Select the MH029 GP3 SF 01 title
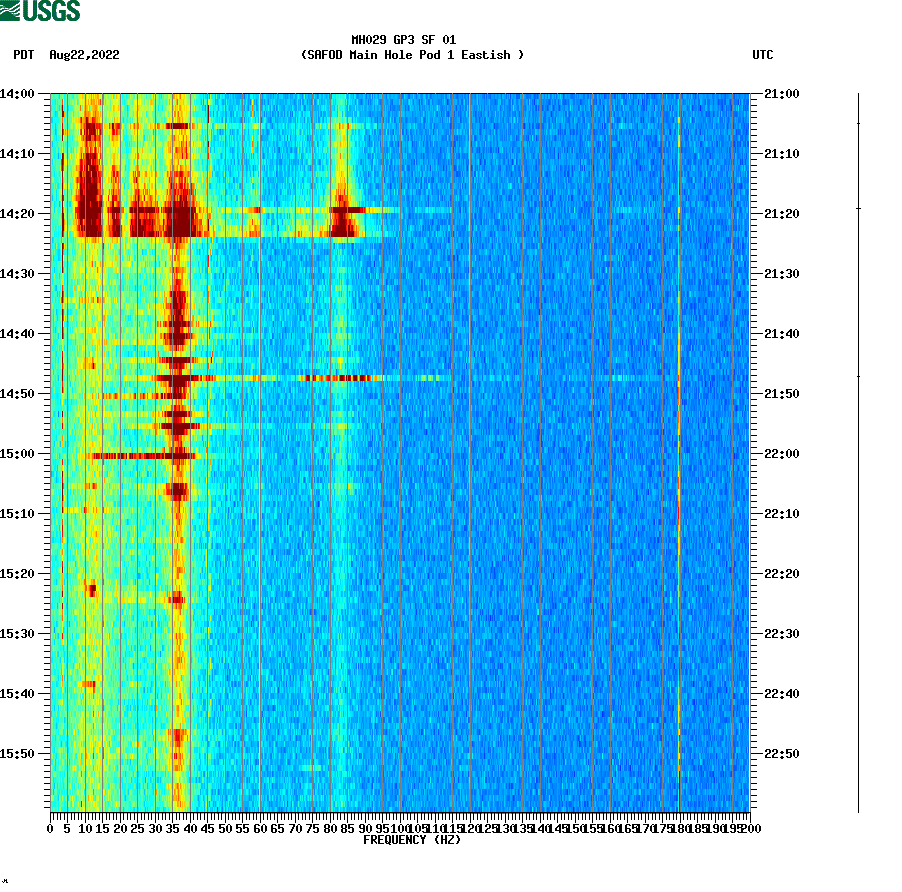Screen dimensions: 902x892 point(403,40)
